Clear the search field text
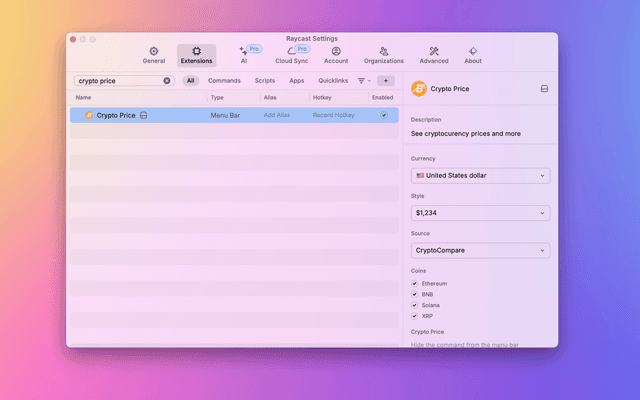Viewport: 640px width, 400px height. [x=167, y=80]
